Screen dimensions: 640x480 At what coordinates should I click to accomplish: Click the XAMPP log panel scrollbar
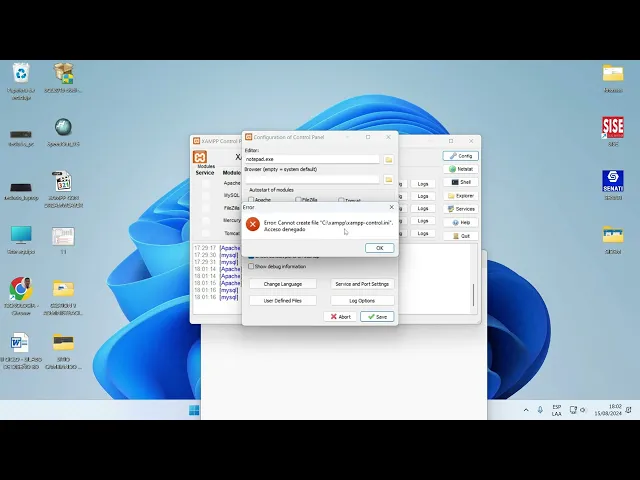tap(473, 295)
